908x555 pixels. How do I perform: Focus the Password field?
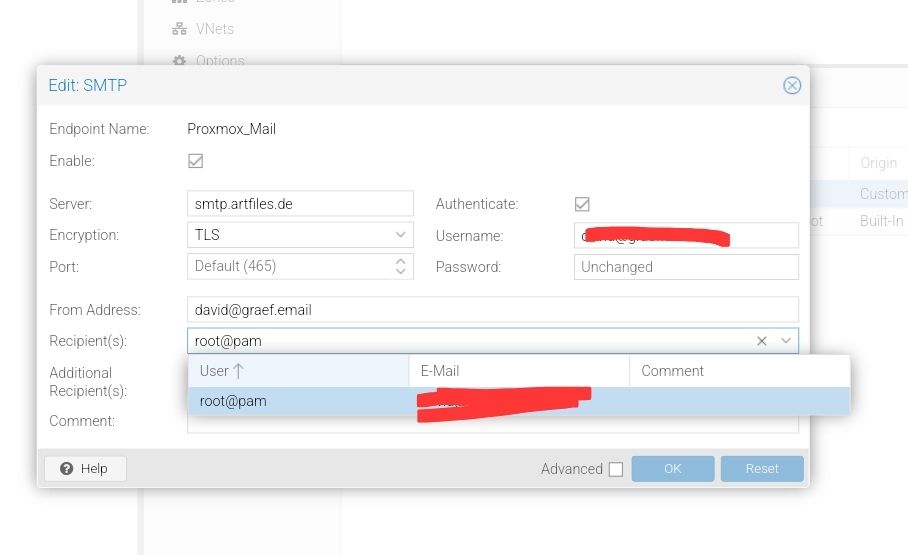coord(687,267)
